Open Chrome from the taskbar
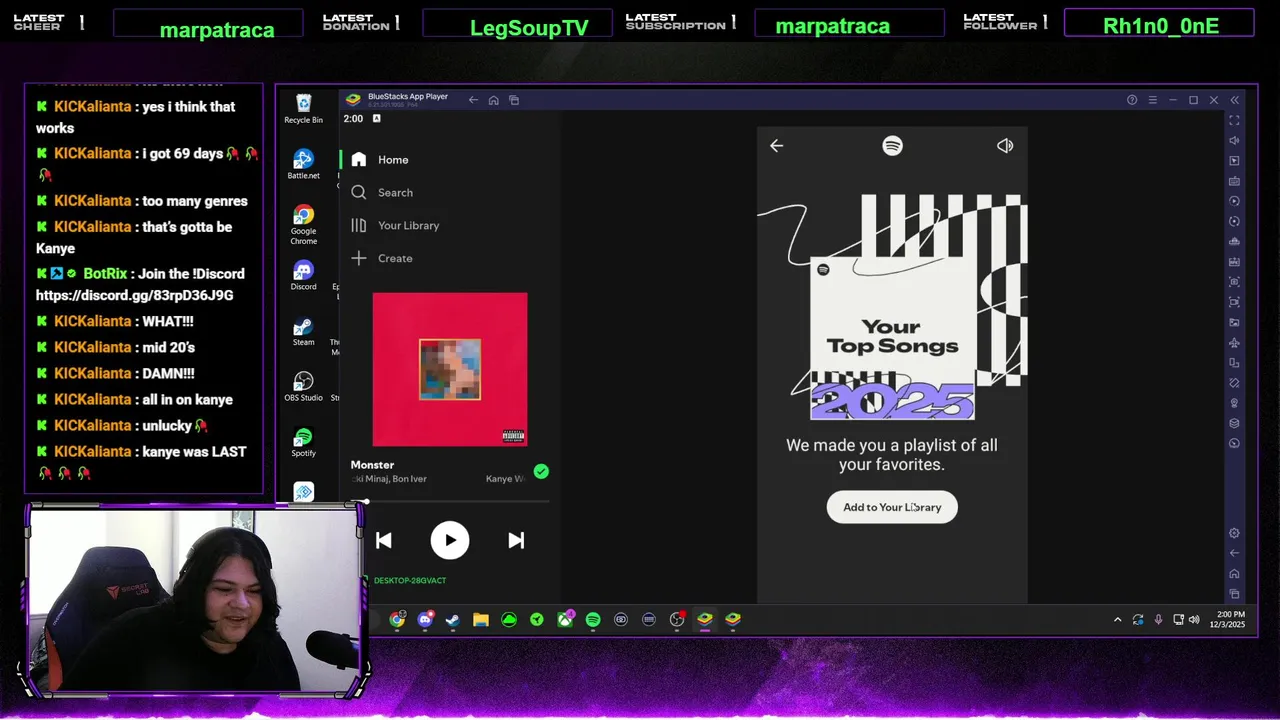The image size is (1280, 720). [x=397, y=620]
